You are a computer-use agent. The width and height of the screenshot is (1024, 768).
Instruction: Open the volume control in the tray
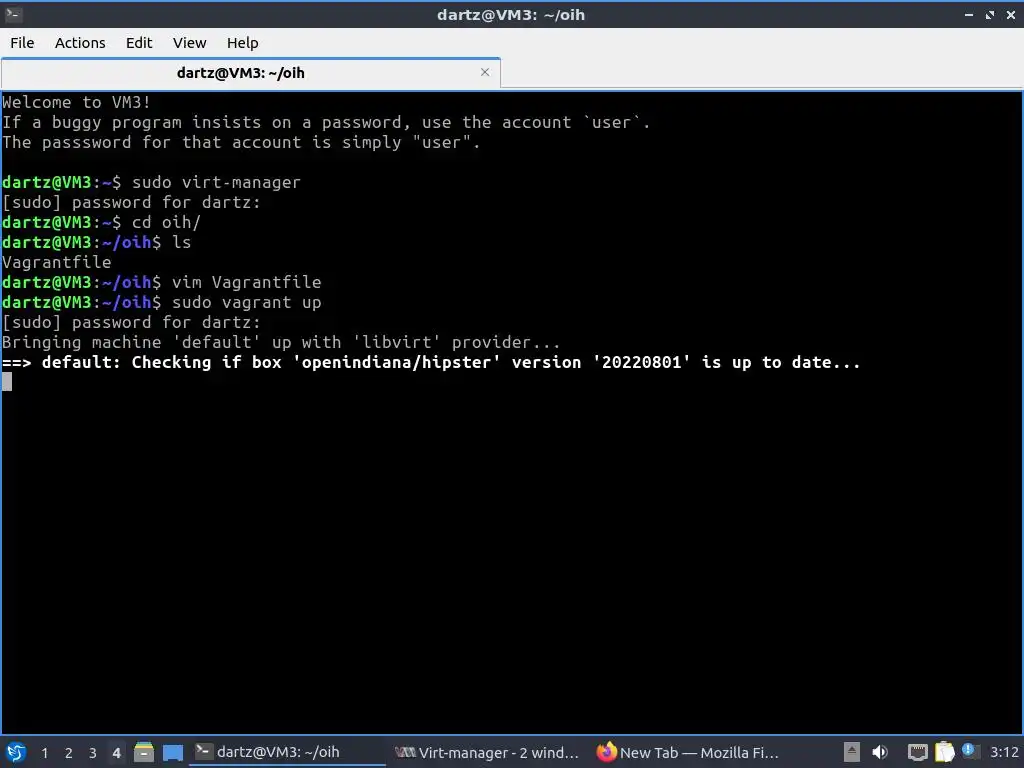880,752
